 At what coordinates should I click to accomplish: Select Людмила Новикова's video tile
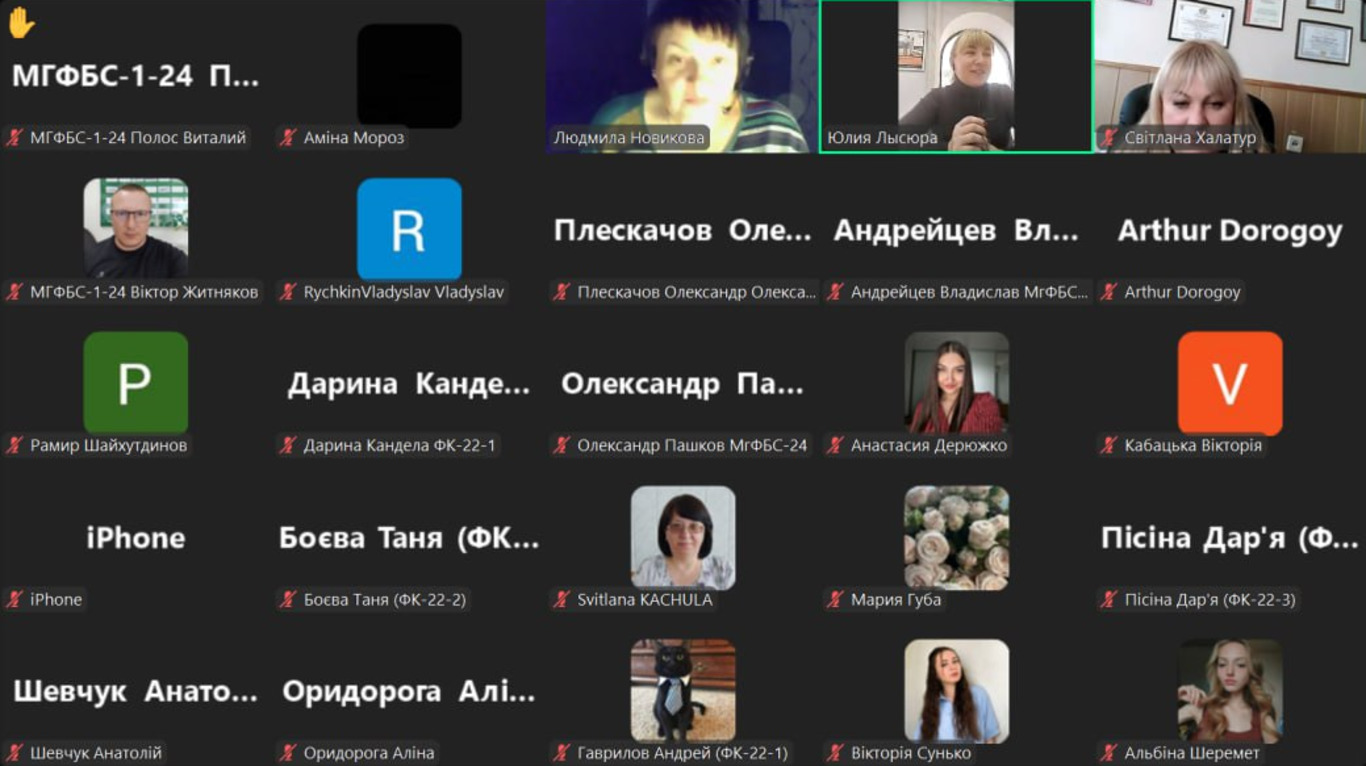click(682, 76)
